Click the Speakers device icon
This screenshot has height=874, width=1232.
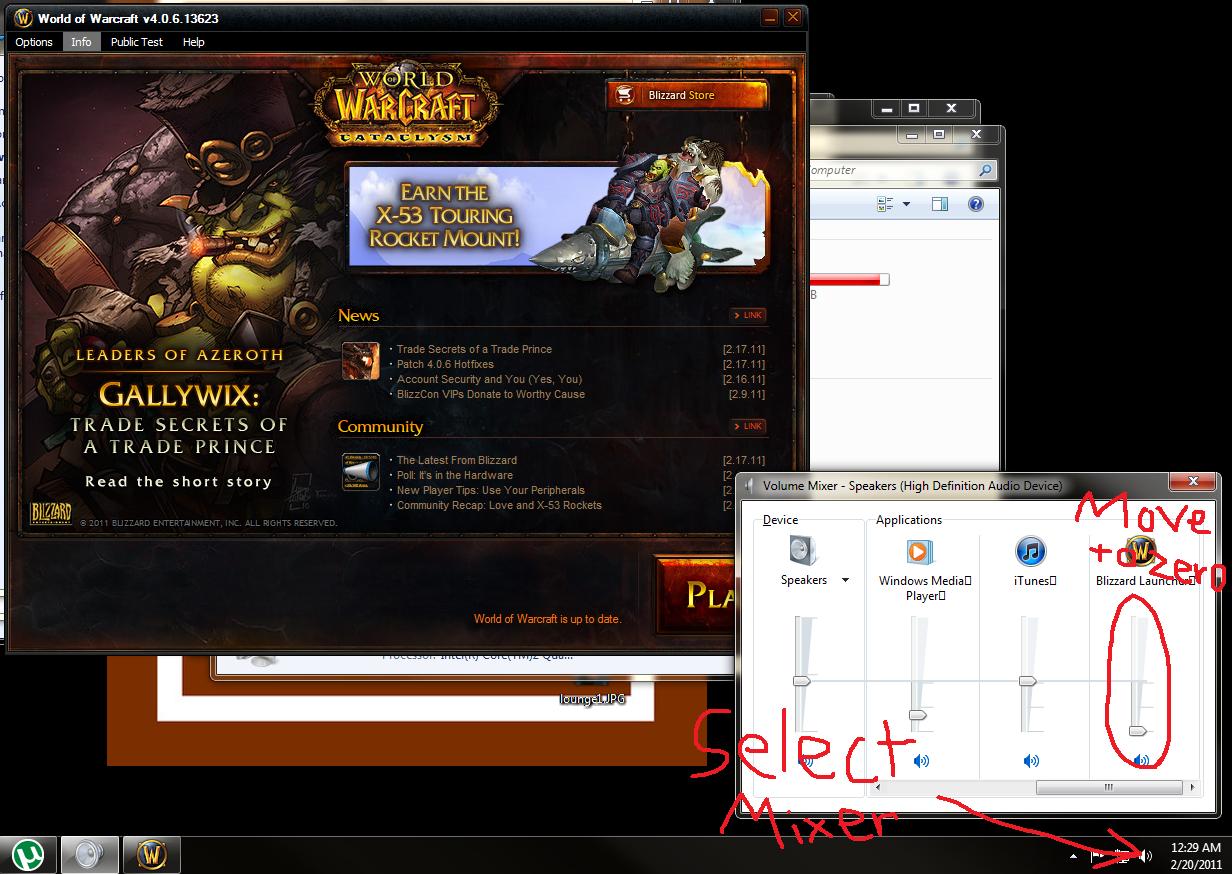[801, 551]
